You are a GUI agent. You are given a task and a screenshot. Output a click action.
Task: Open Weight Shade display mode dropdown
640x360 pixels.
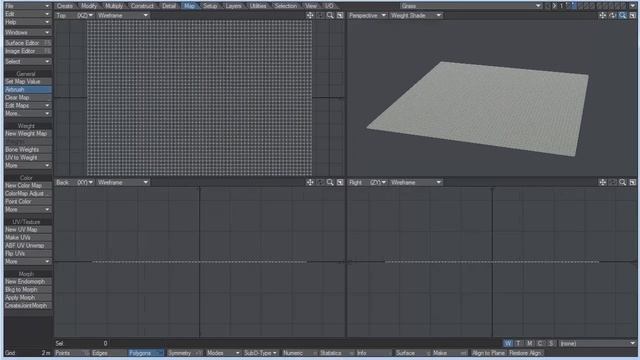(x=416, y=16)
